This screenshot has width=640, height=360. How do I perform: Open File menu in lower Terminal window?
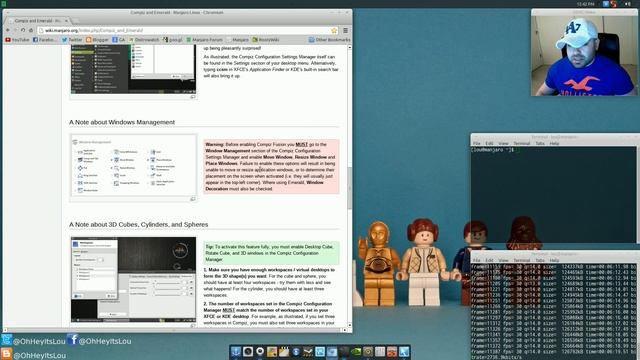477,260
